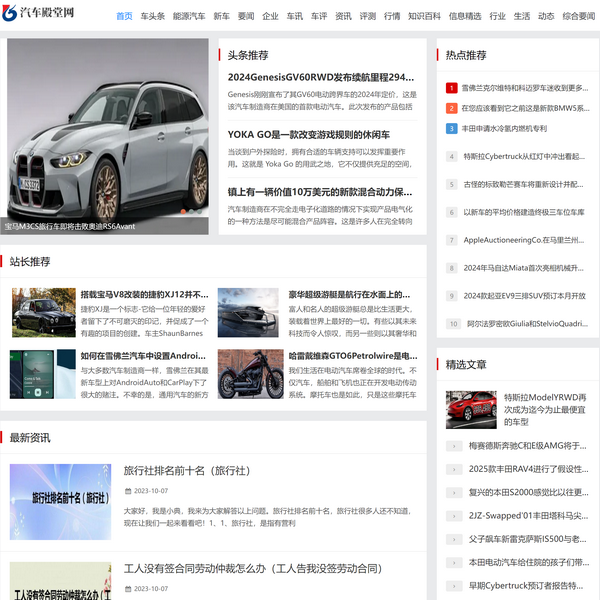Click the Harley motorcycle article thumbnail
Image resolution: width=600 pixels, height=600 pixels.
pos(250,374)
